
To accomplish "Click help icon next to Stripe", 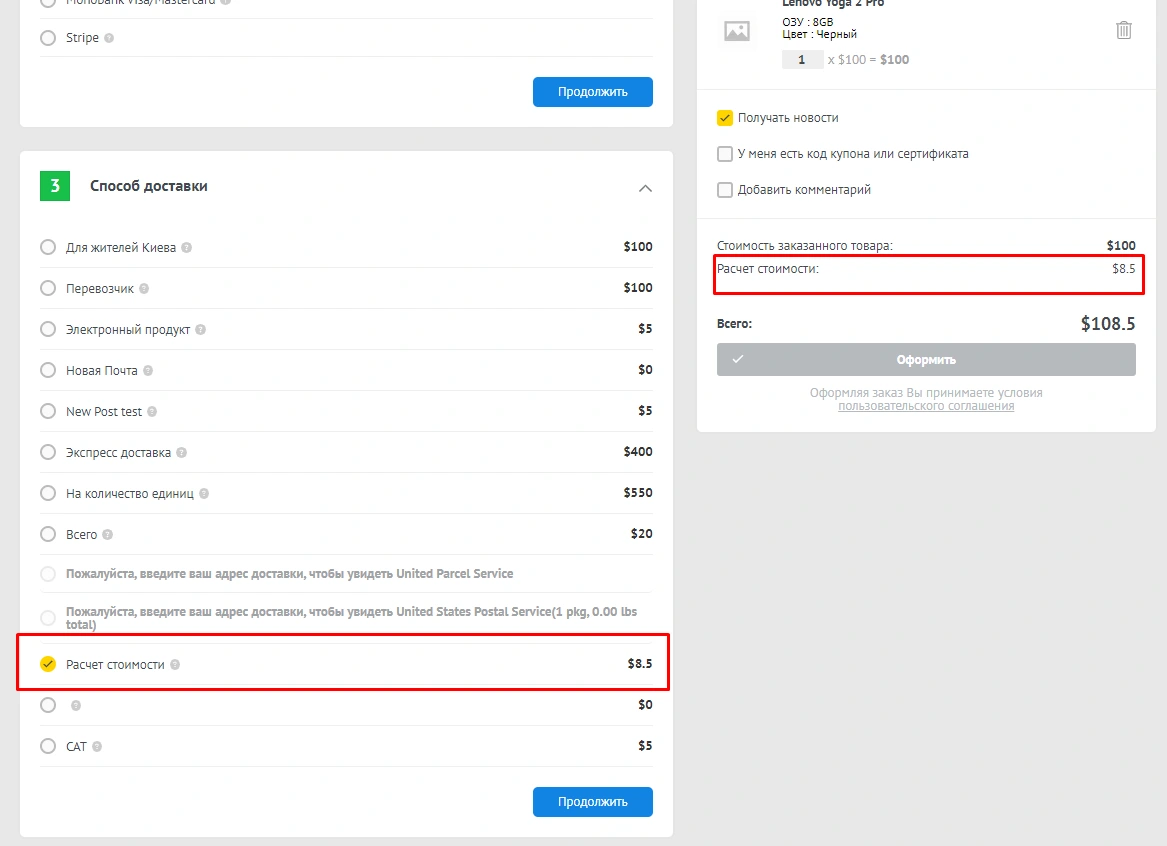I will 109,38.
